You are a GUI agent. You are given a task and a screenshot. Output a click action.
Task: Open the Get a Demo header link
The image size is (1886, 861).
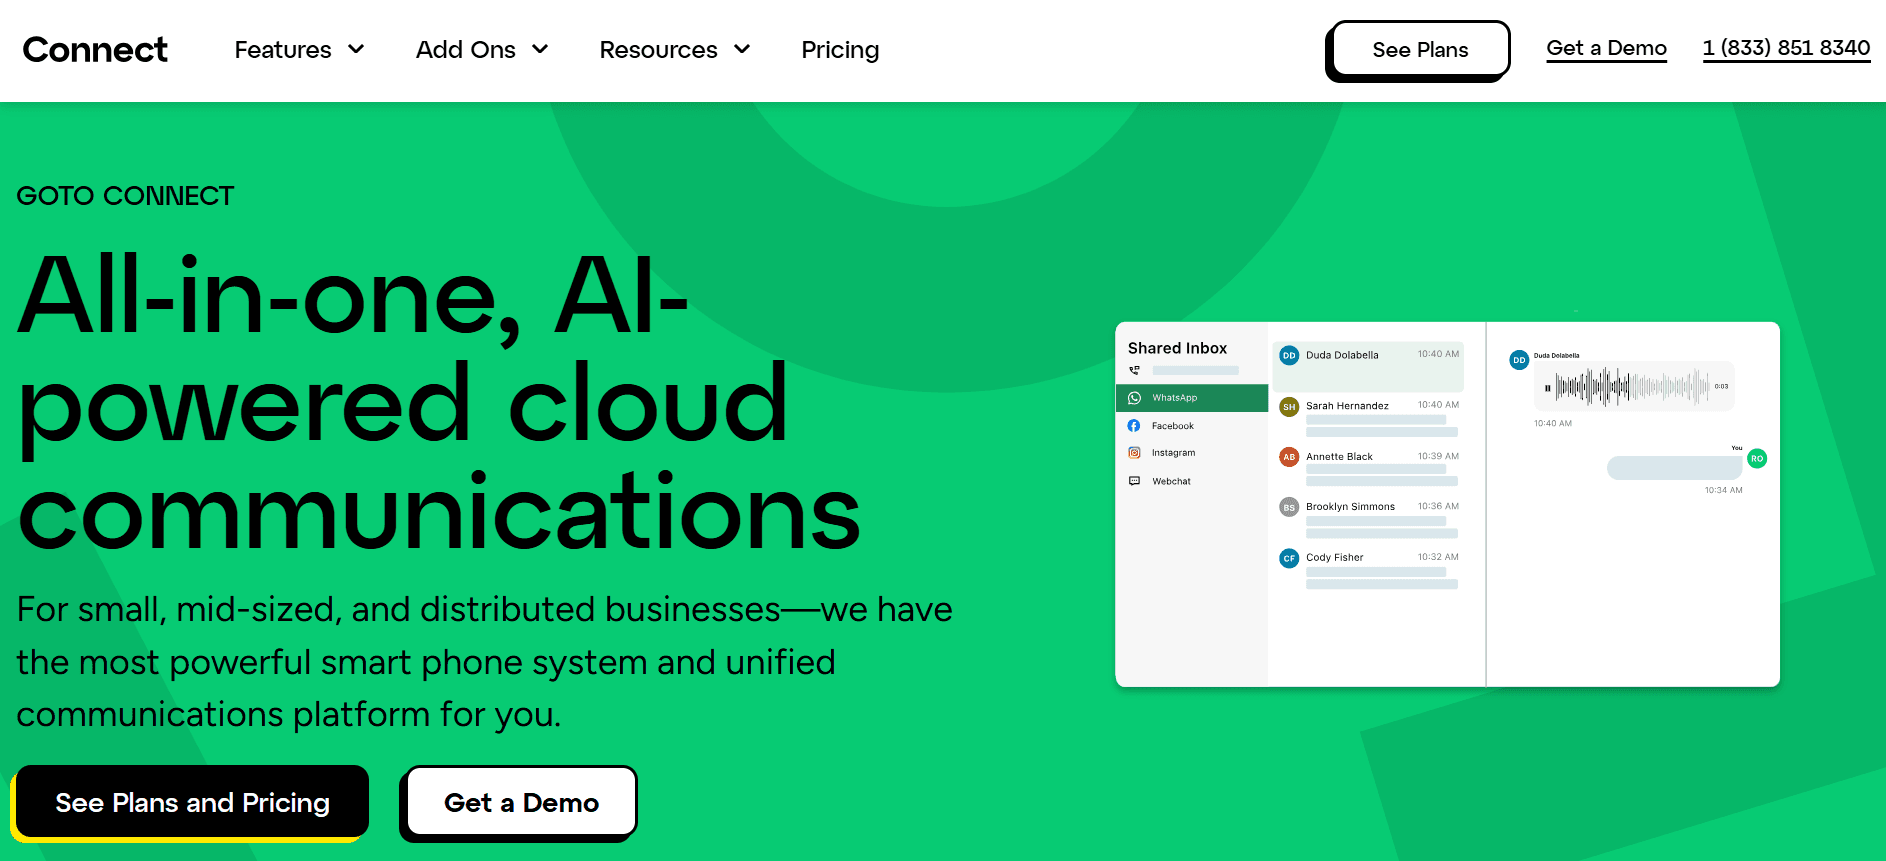coord(1606,48)
